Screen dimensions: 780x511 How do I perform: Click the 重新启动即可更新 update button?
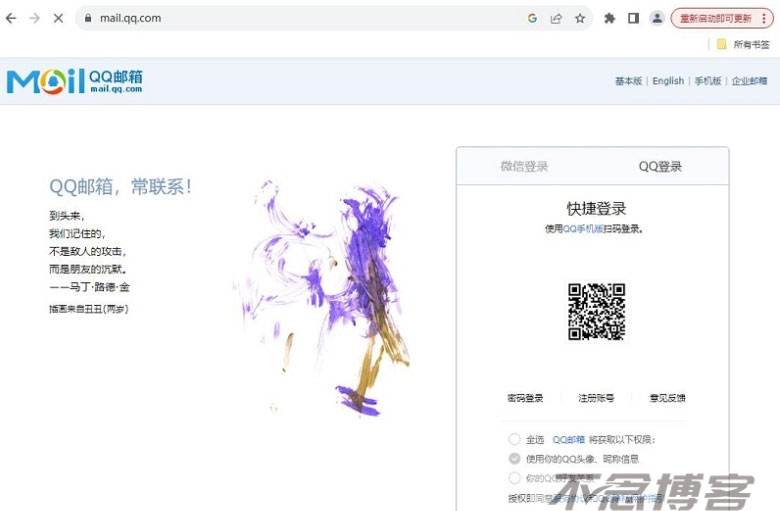(x=715, y=18)
